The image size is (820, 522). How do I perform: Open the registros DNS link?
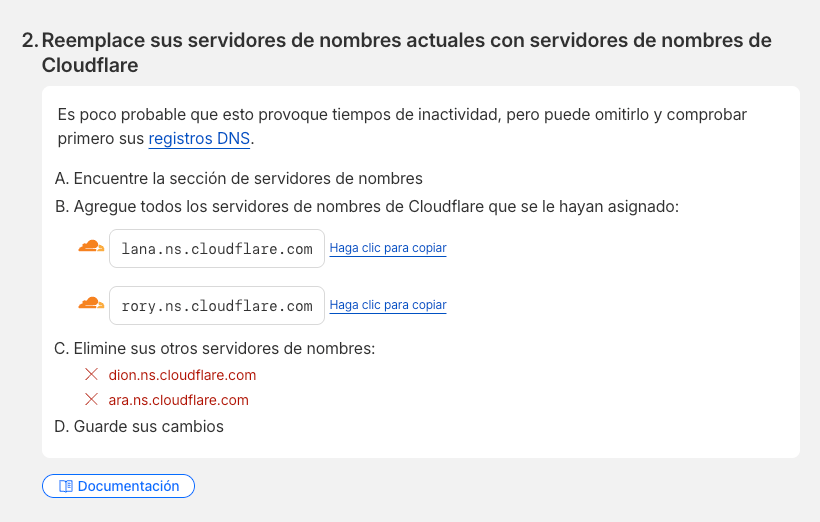tap(199, 139)
